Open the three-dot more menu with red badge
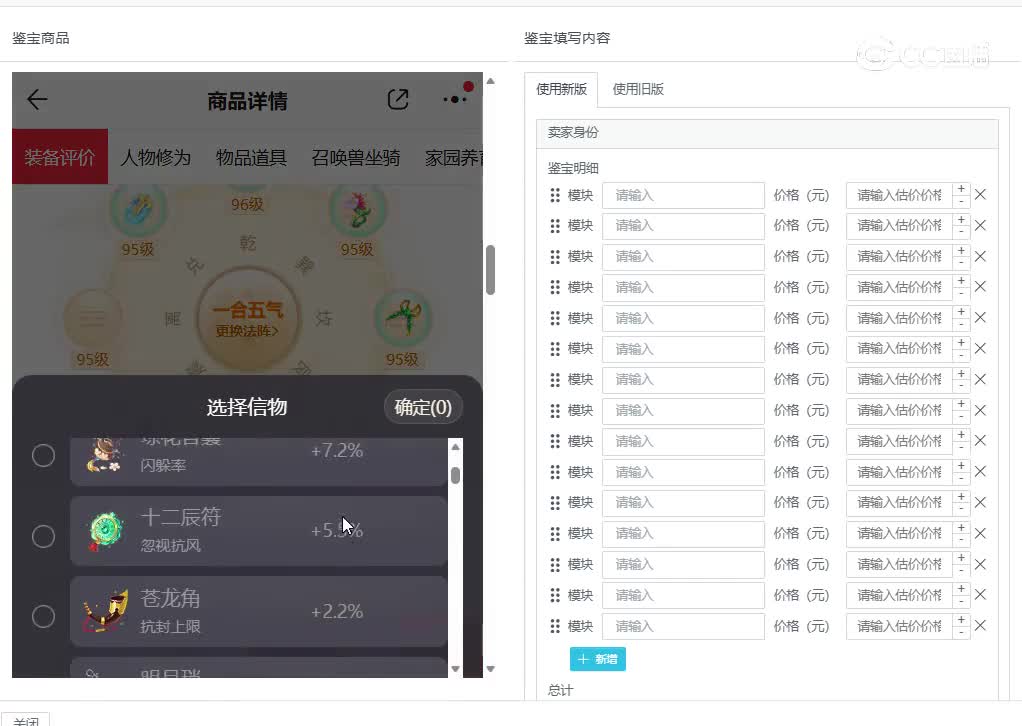 455,99
